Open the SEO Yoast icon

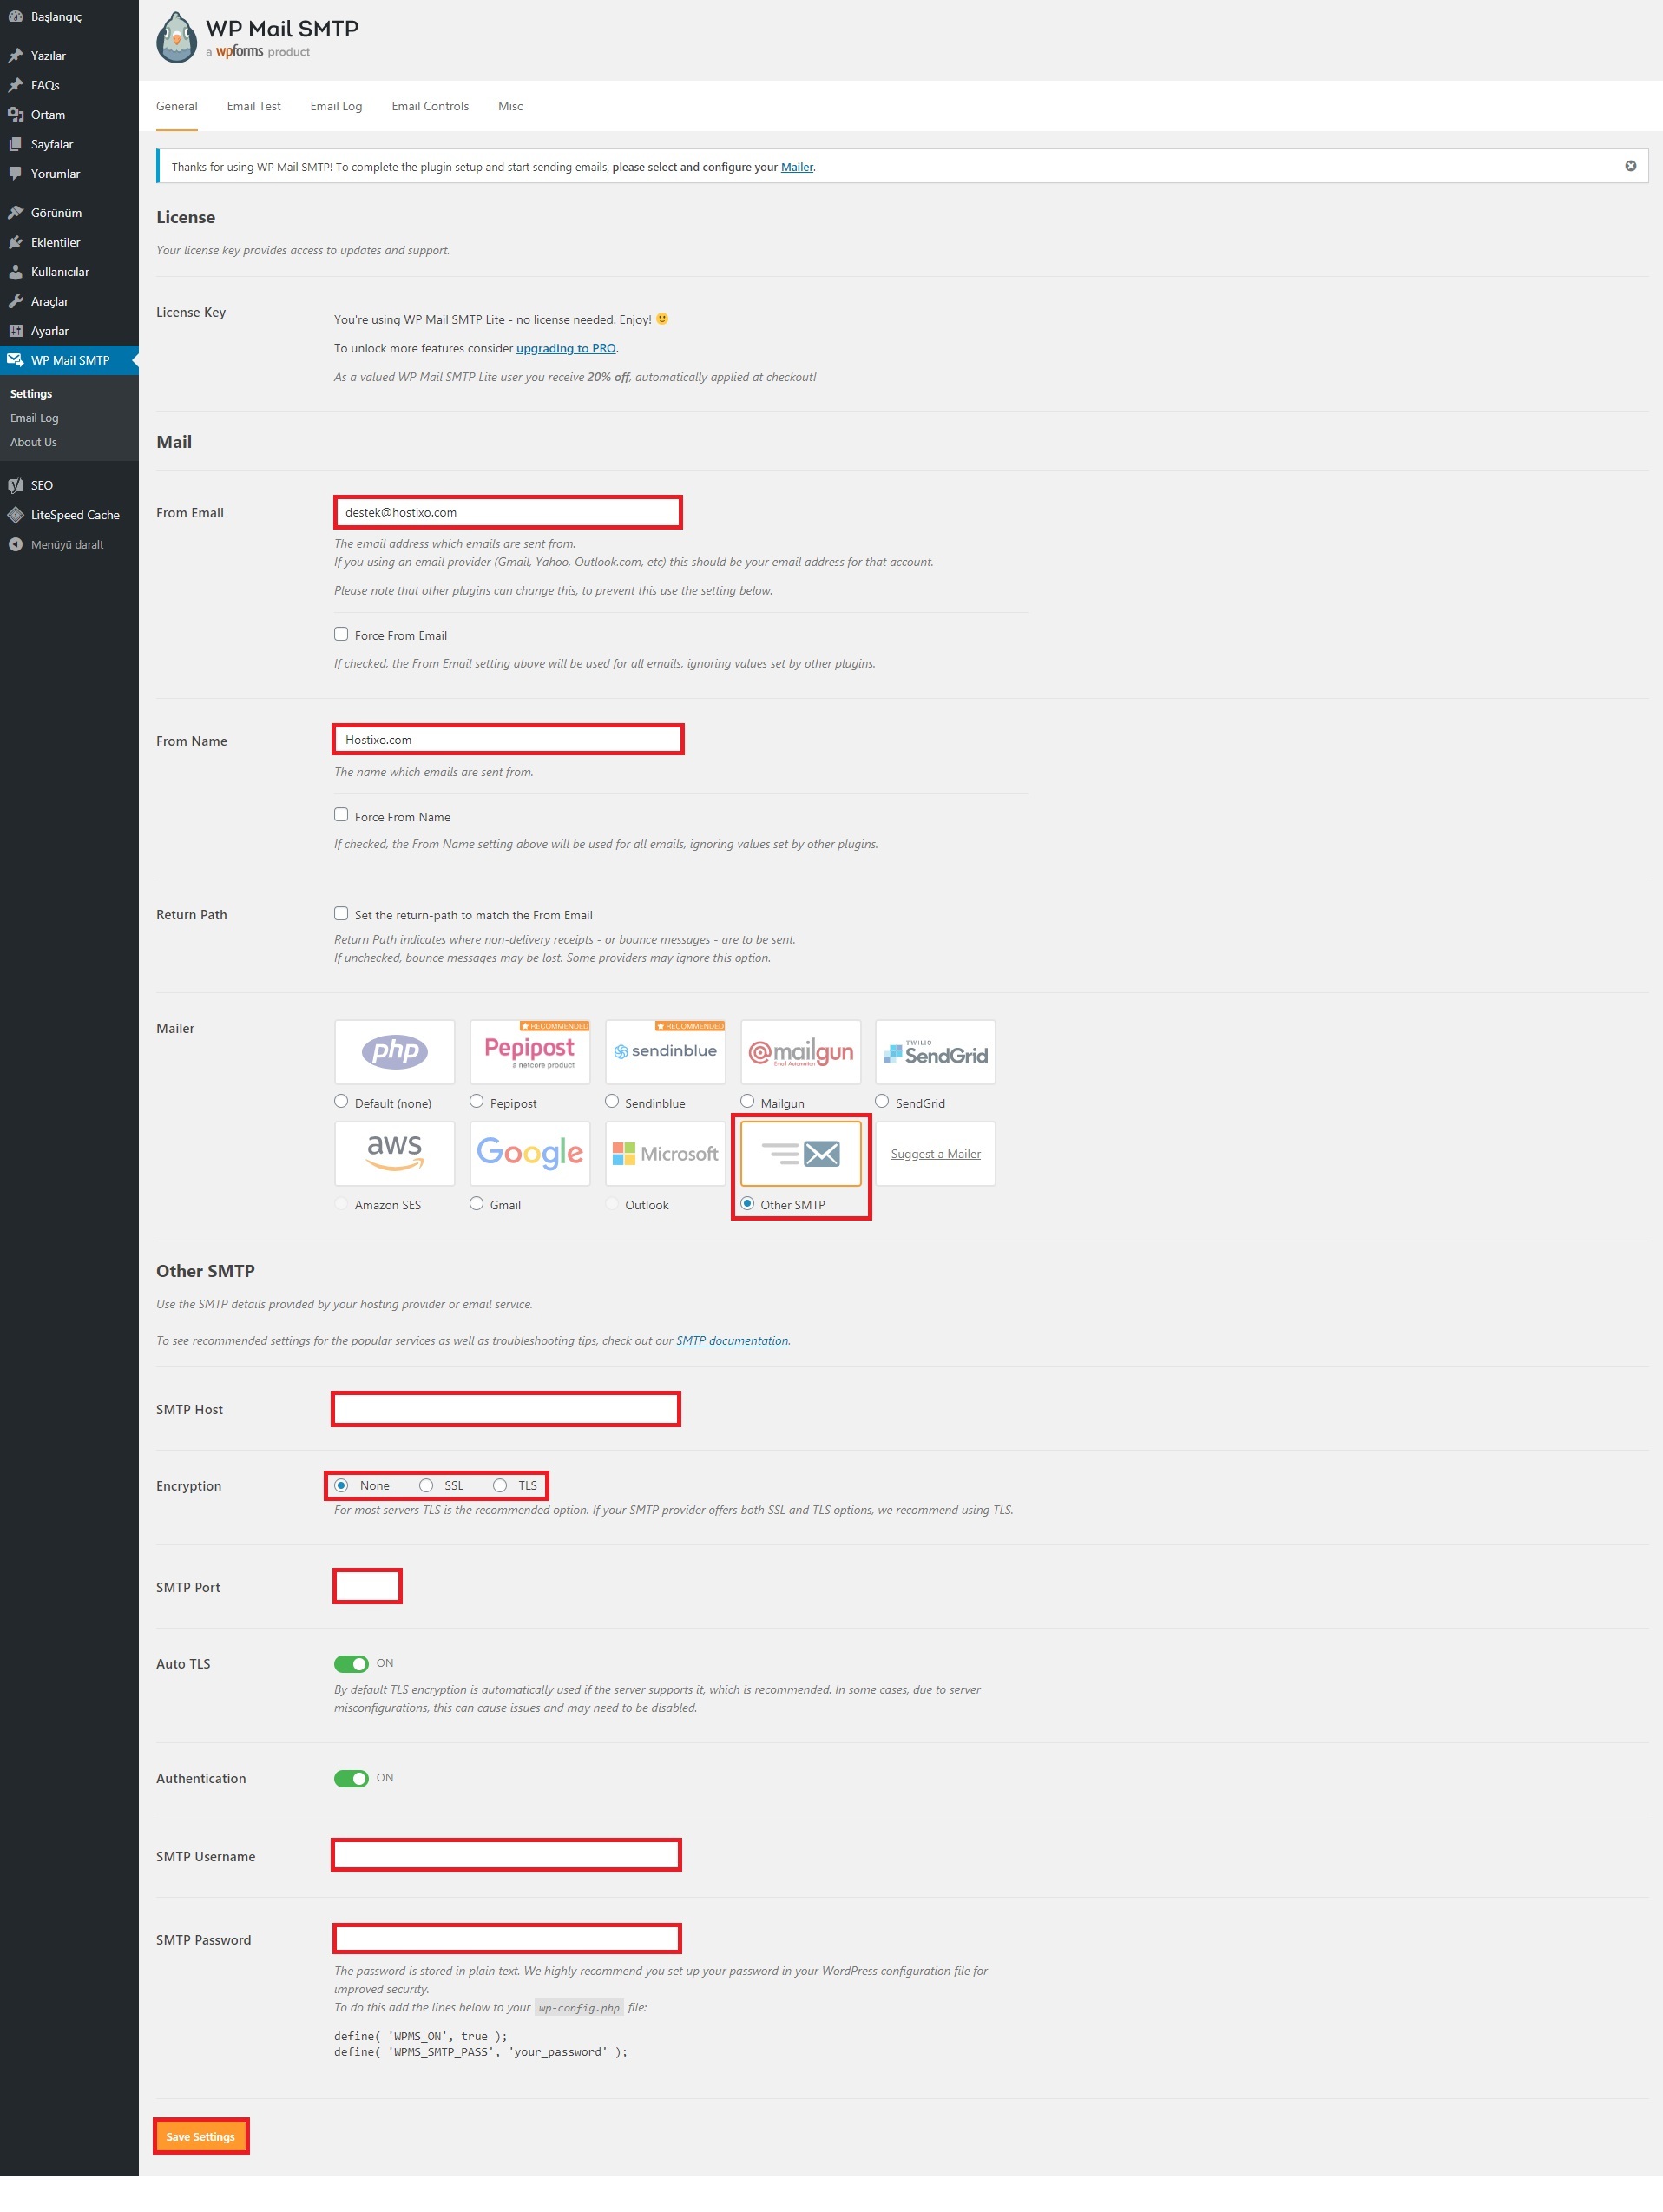[15, 485]
